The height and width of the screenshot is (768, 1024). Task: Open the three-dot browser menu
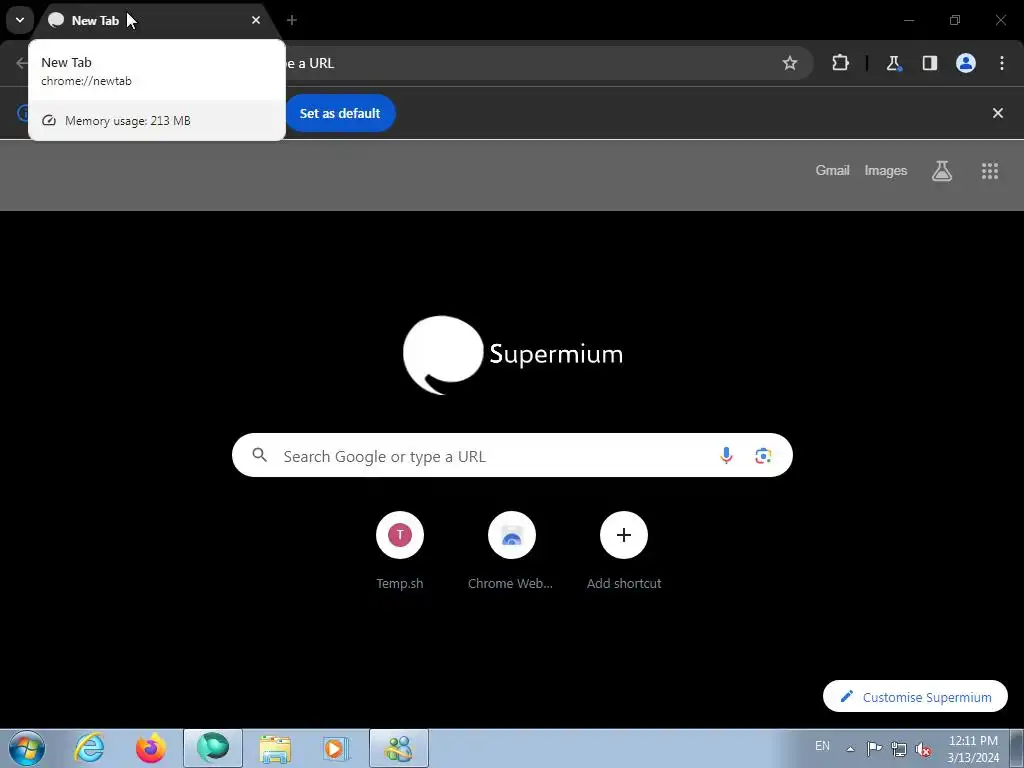(1002, 63)
